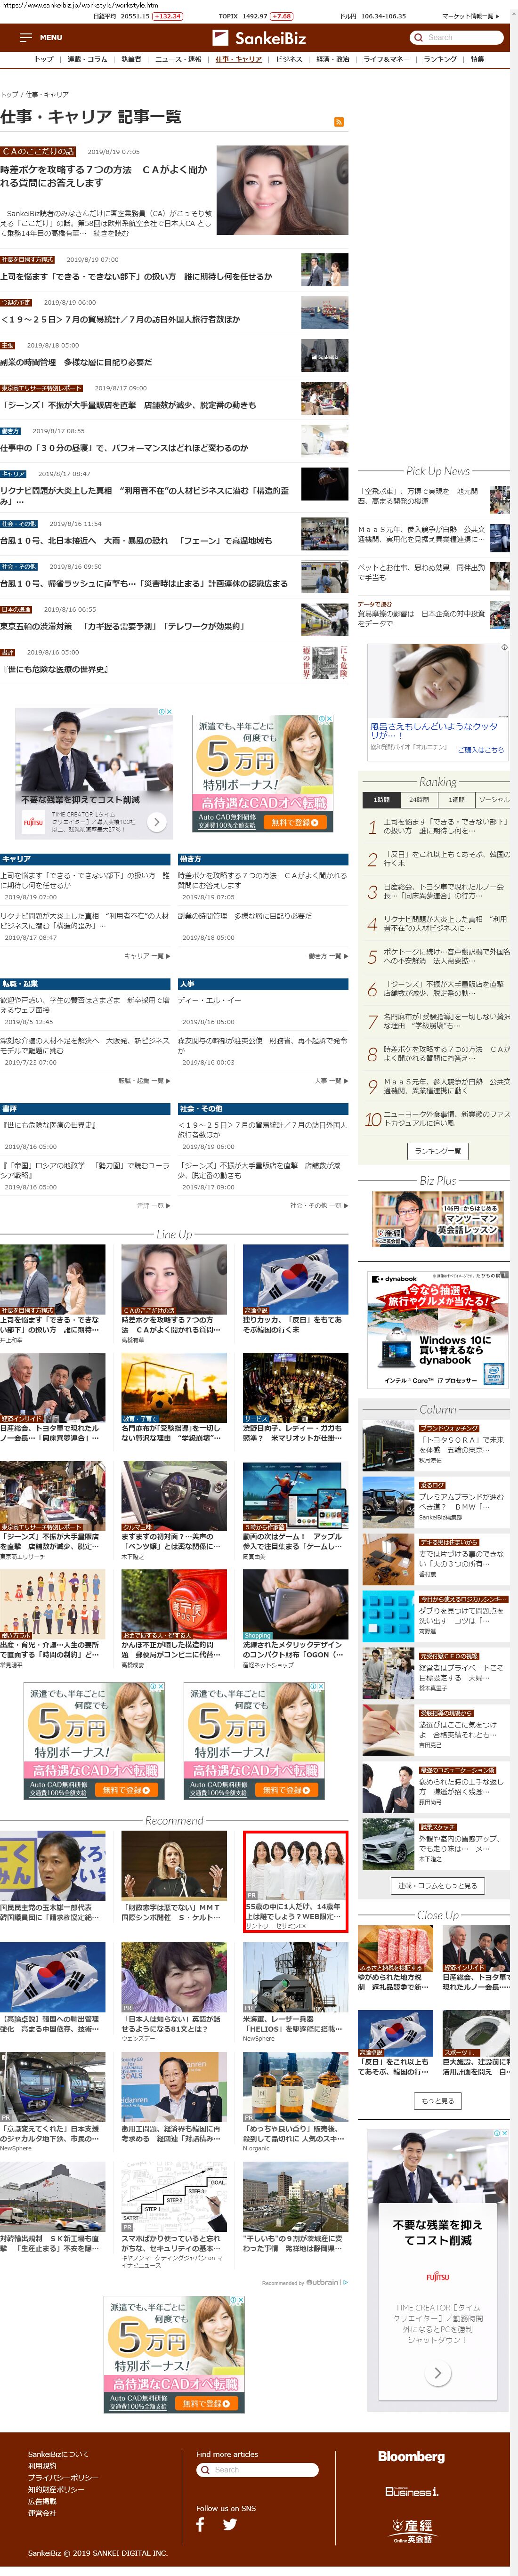Image resolution: width=518 pixels, height=2576 pixels.
Task: Open the SankeiBizについて footer link
Action: [58, 2454]
